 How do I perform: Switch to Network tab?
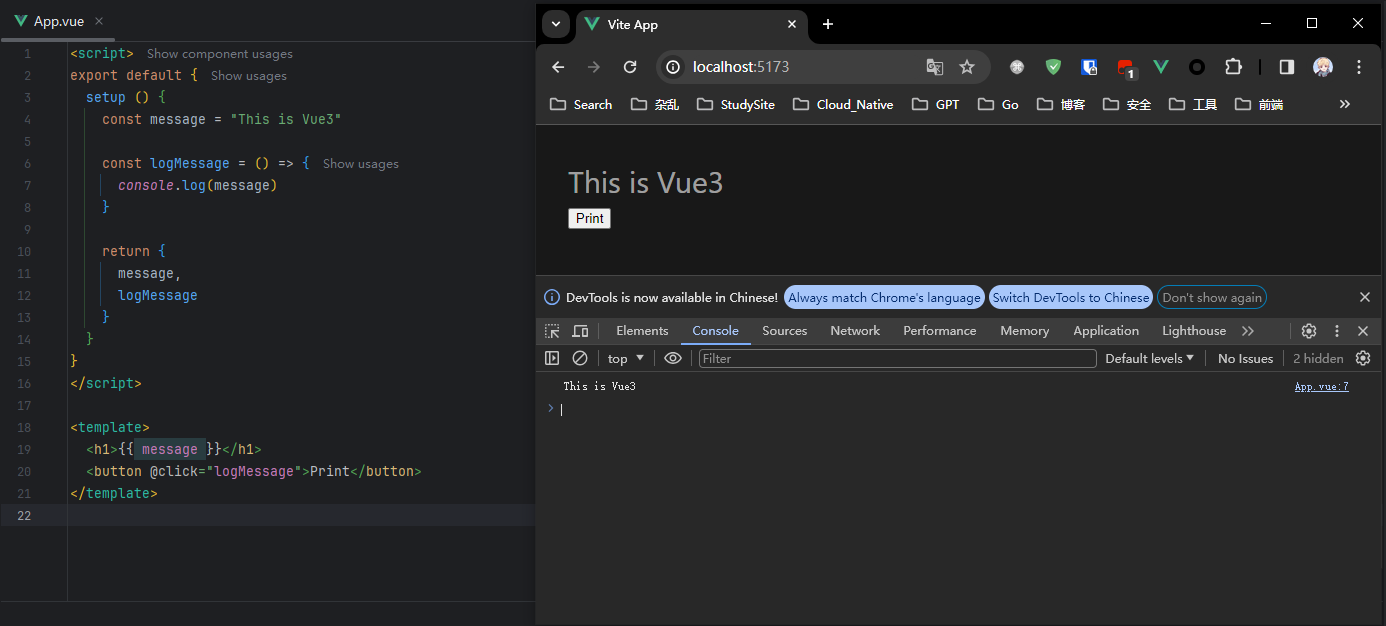(855, 331)
